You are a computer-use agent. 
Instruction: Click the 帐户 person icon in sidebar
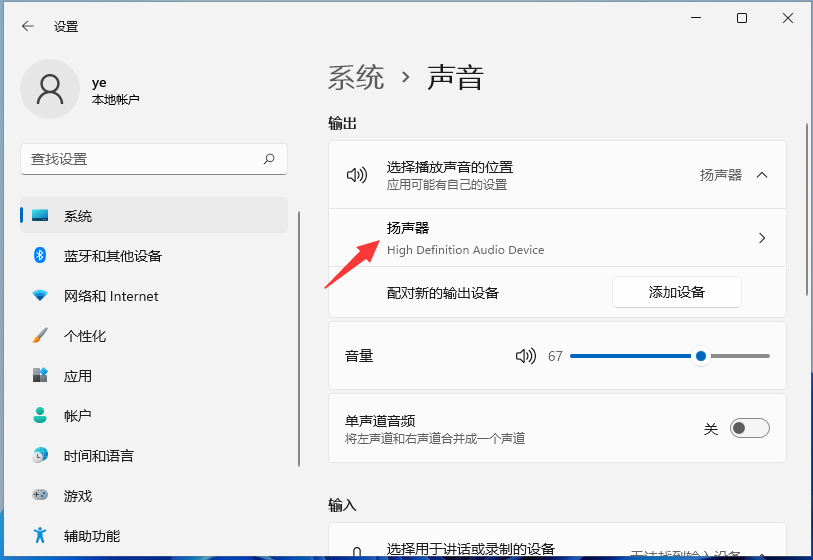pos(40,416)
